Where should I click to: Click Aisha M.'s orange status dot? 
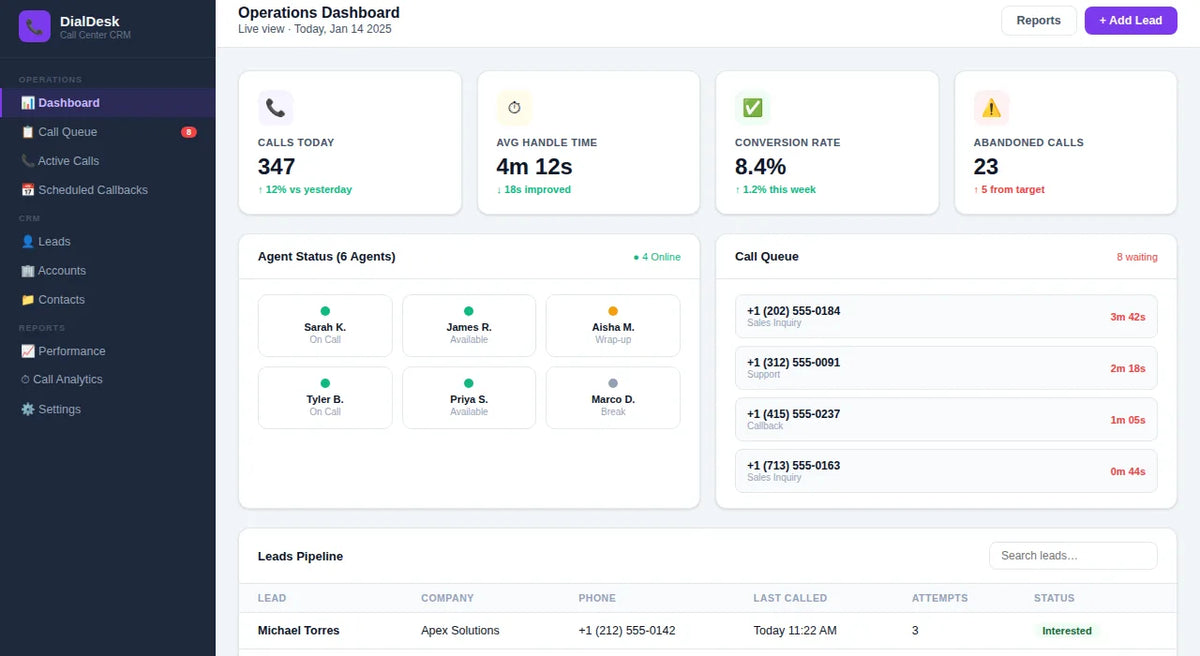tap(613, 311)
